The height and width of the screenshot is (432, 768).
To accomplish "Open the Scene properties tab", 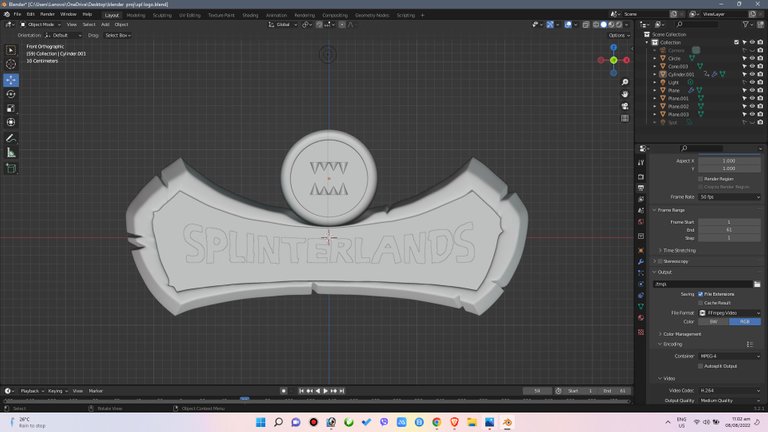I will (641, 211).
